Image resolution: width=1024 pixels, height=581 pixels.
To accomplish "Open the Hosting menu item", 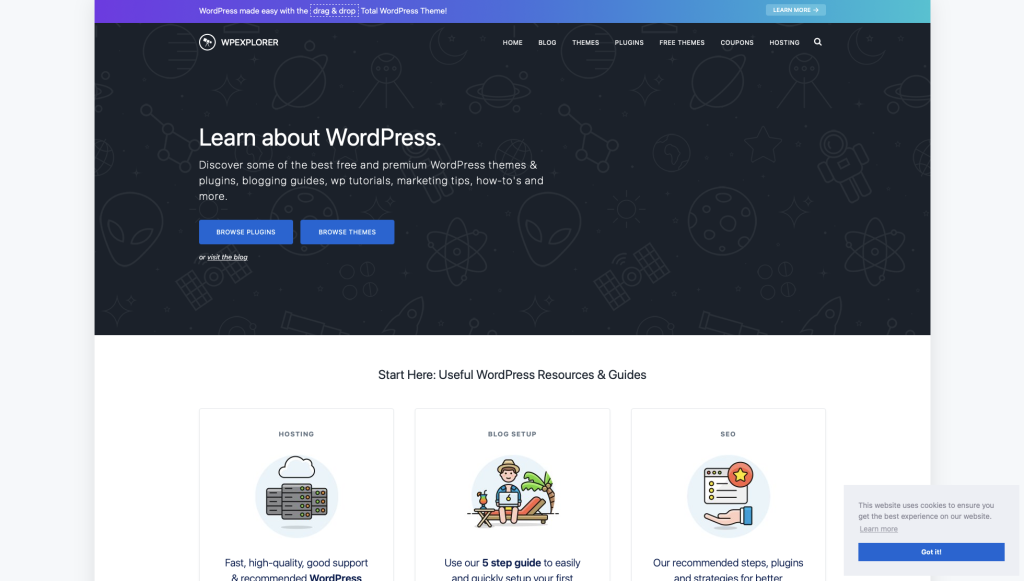I will pyautogui.click(x=784, y=42).
